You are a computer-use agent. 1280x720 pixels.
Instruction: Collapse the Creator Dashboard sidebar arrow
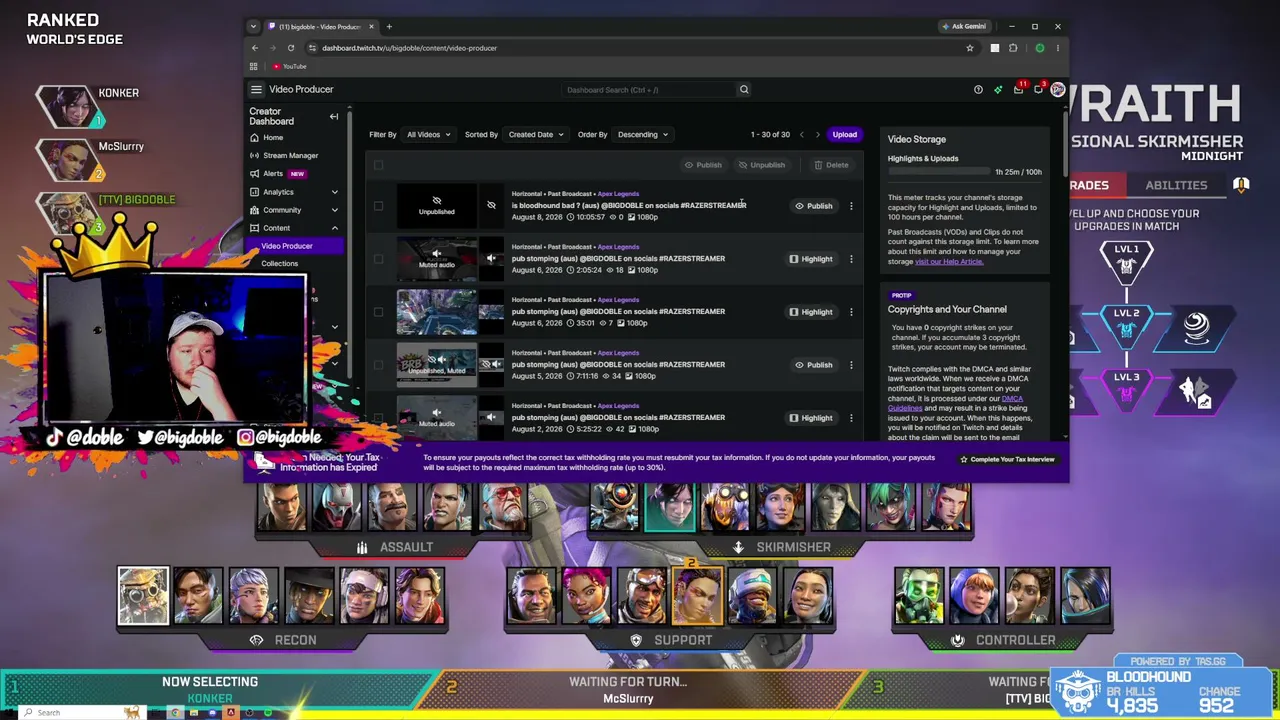point(334,117)
